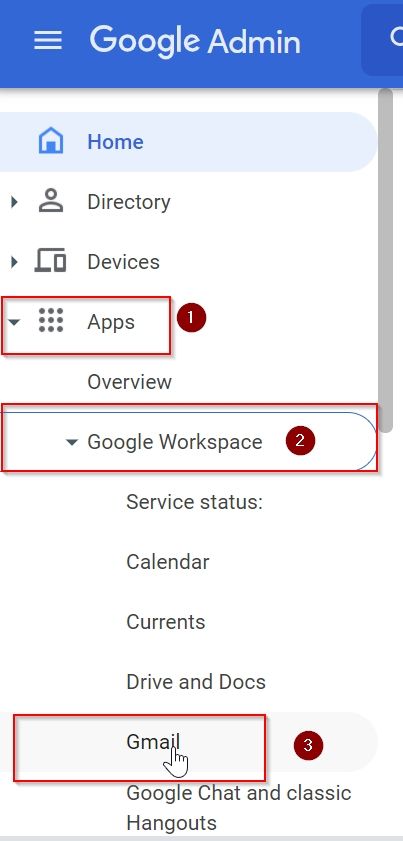
Task: Collapse the Google Workspace arrow
Action: (71, 442)
